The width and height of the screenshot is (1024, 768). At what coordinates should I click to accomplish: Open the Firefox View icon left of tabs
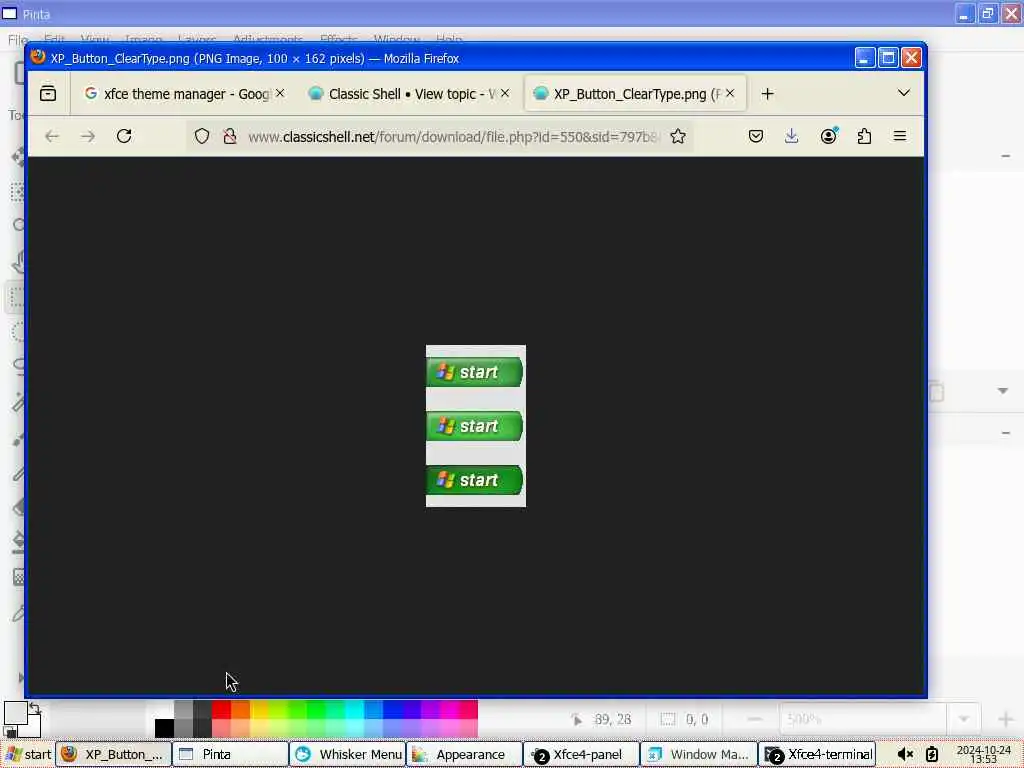48,93
